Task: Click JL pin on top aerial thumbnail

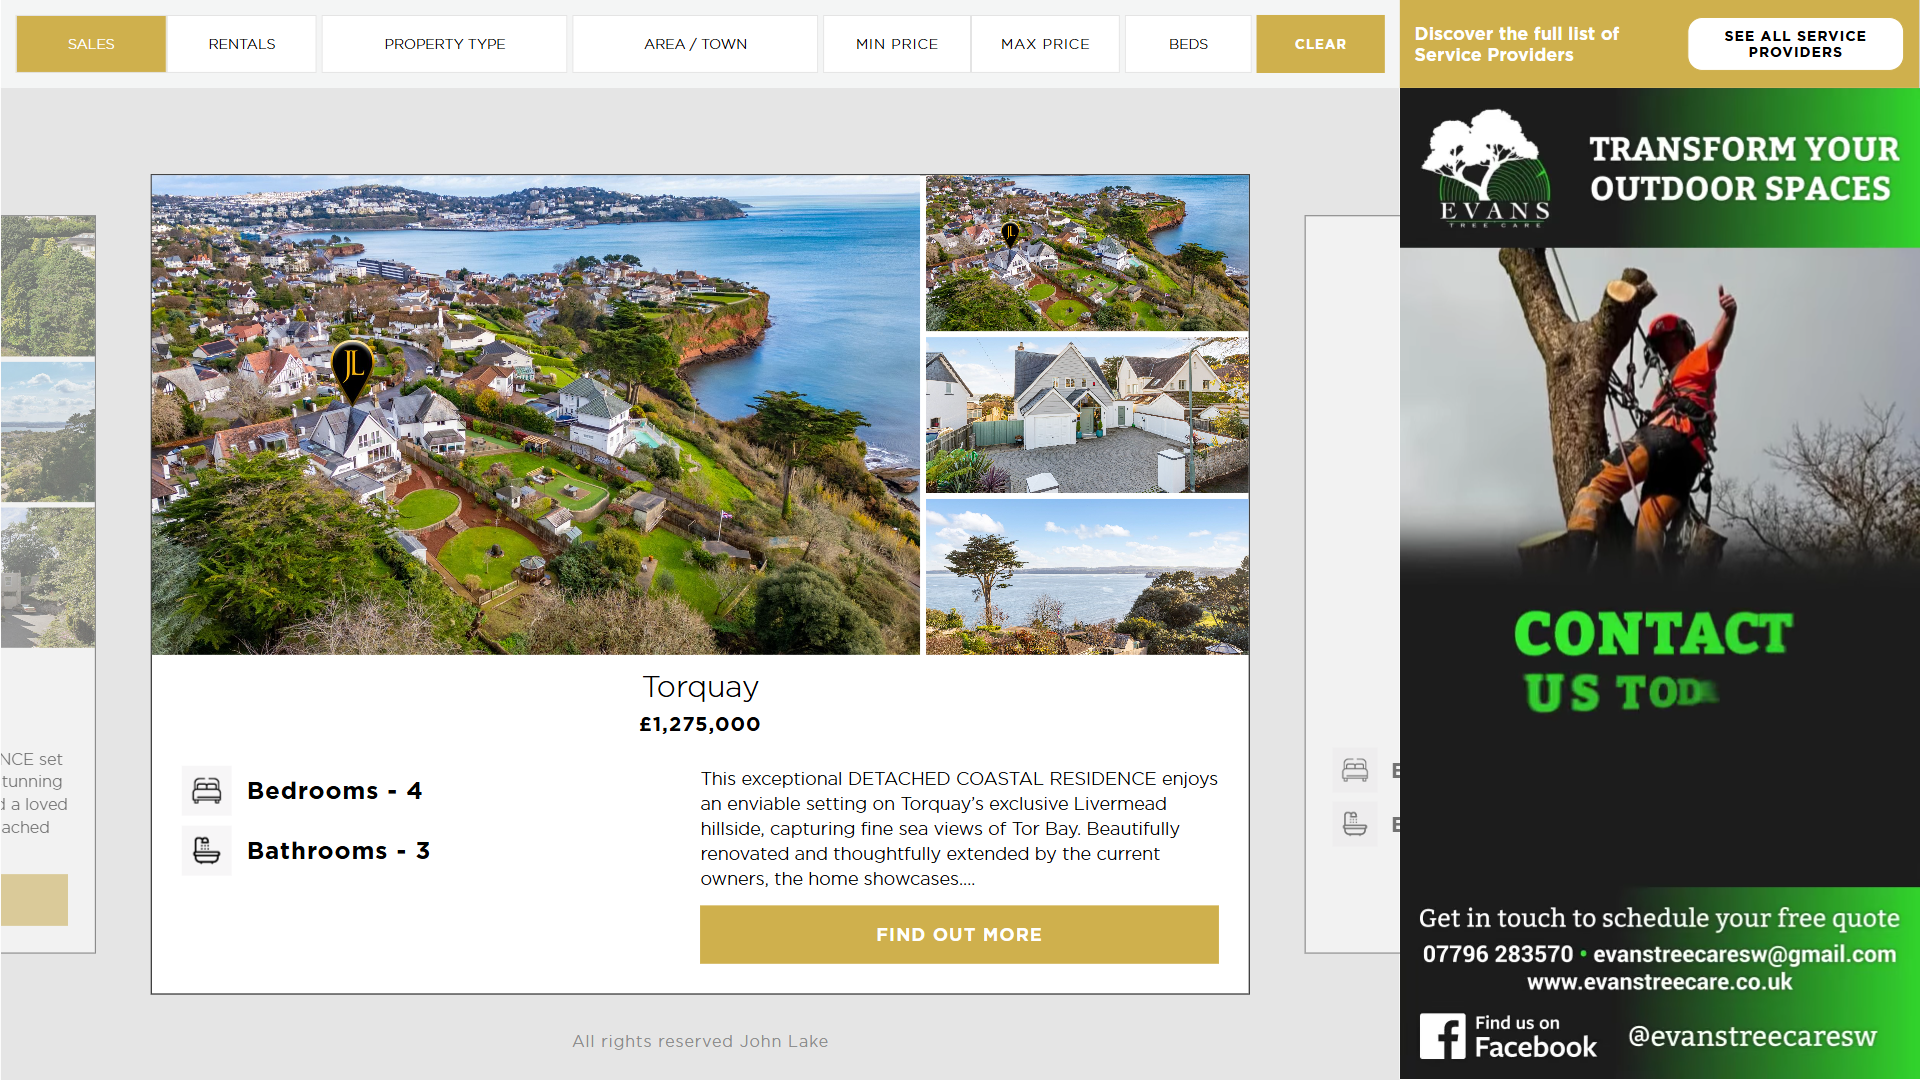Action: (x=1010, y=235)
